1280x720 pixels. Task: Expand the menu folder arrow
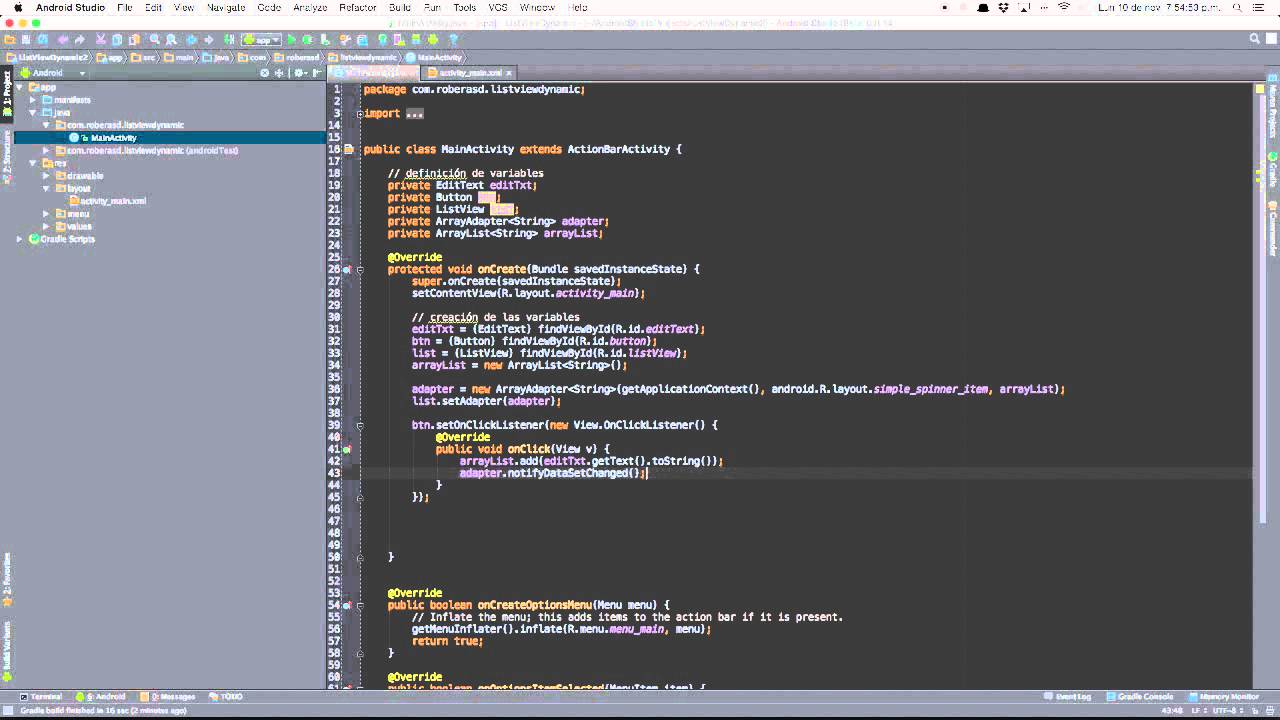tap(46, 213)
